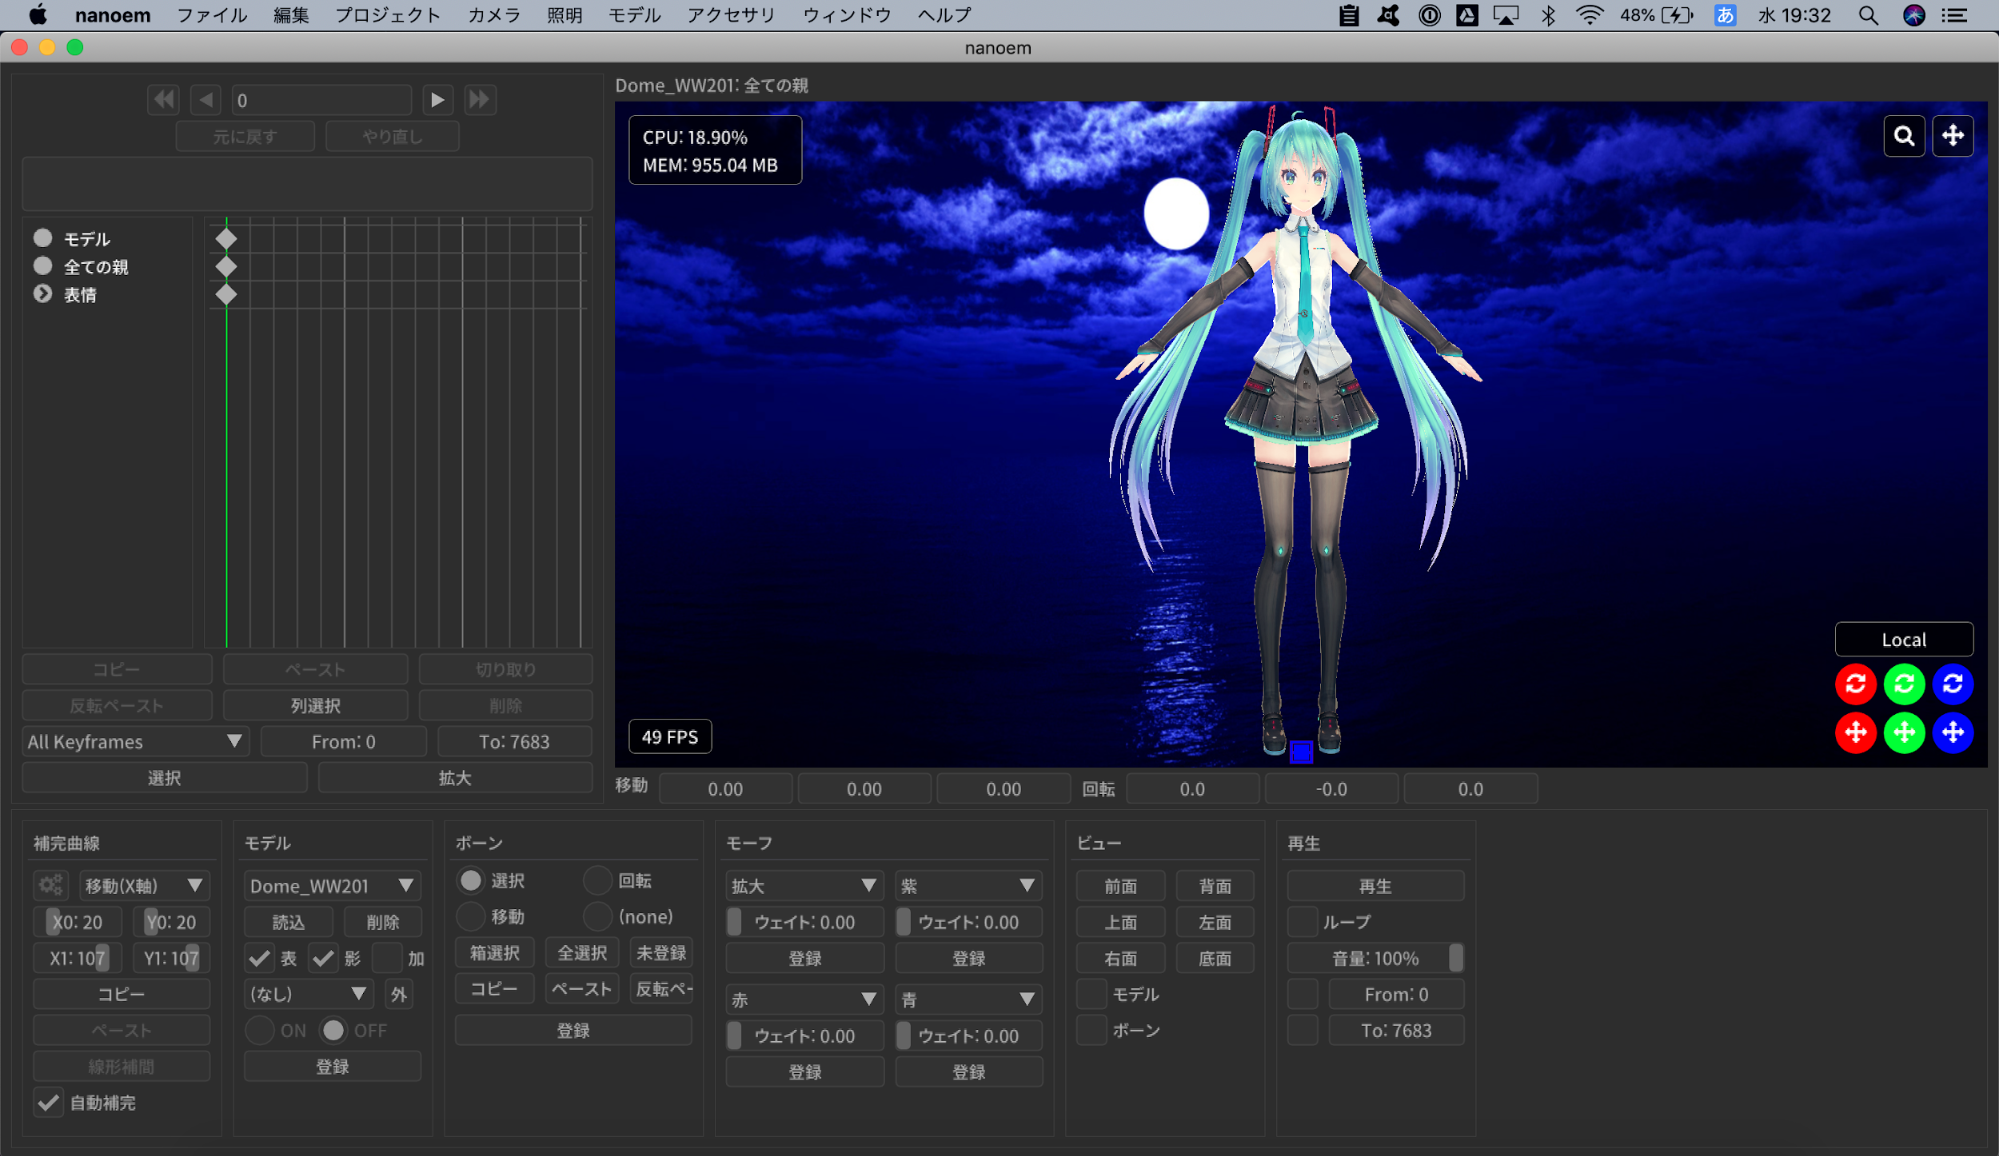The width and height of the screenshot is (1999, 1157).
Task: Open the カメラ menu
Action: pos(494,15)
